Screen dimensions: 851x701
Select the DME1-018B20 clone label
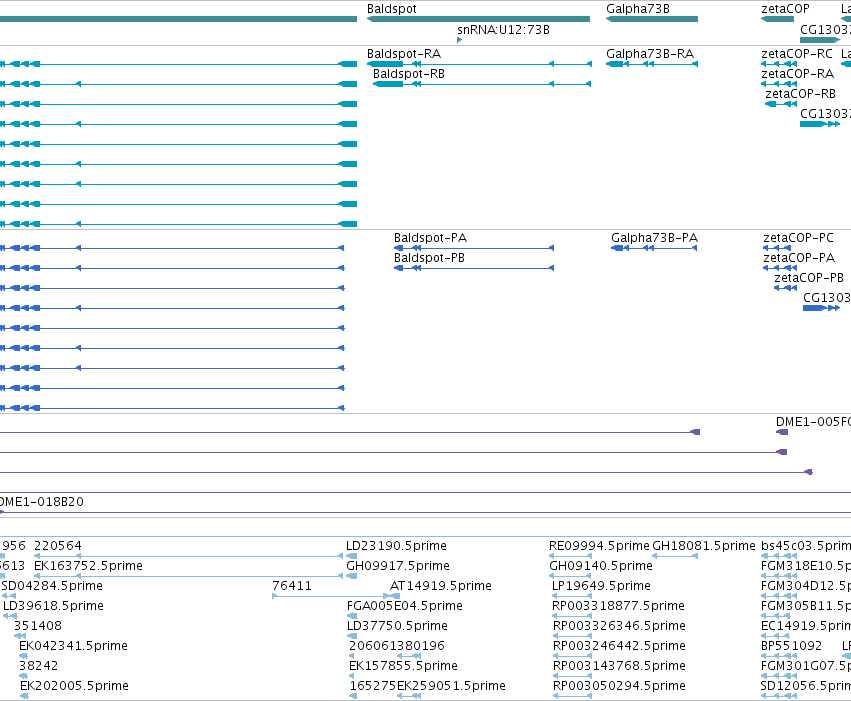42,502
